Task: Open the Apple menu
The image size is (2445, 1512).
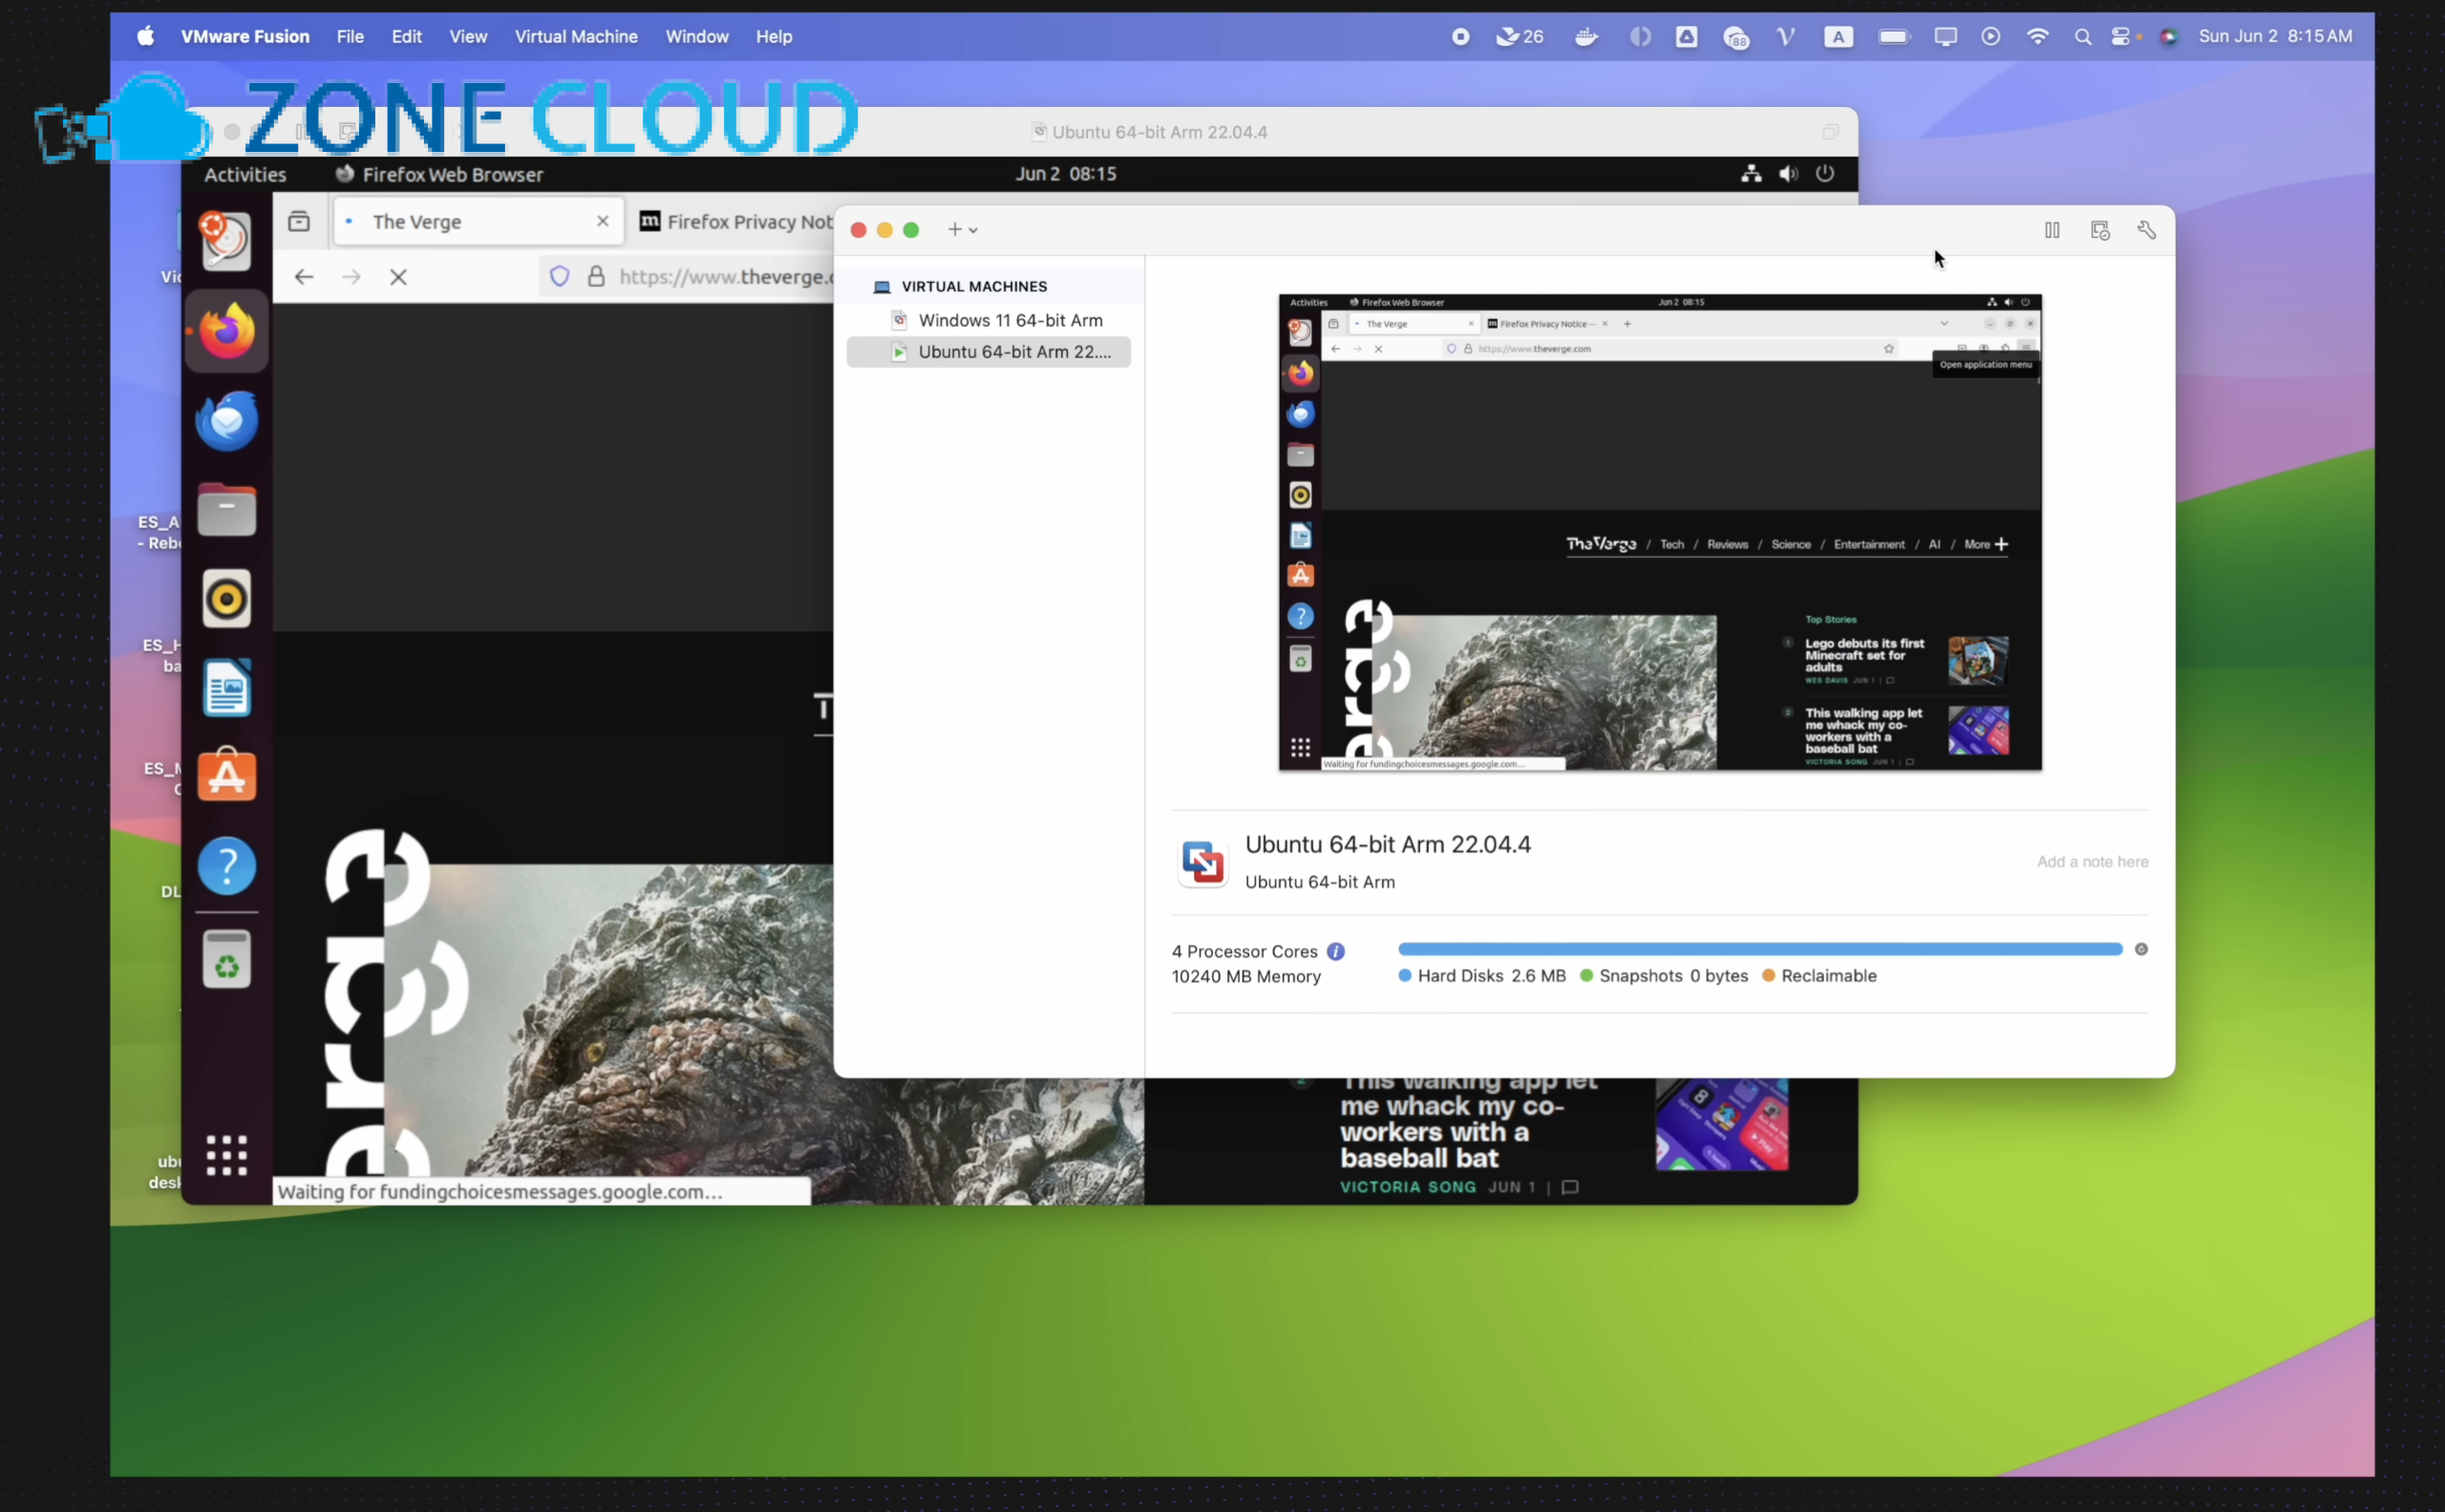Action: 146,36
